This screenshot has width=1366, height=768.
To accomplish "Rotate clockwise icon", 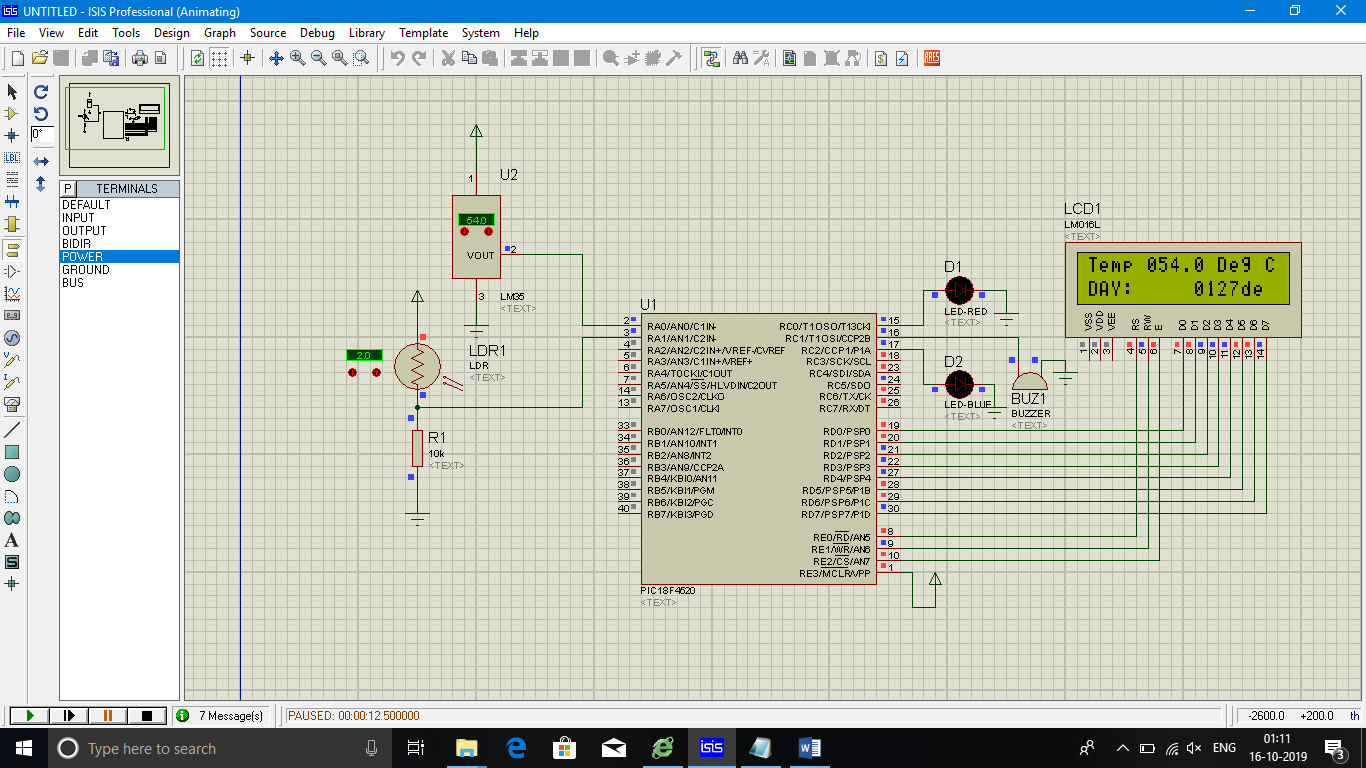I will (41, 91).
